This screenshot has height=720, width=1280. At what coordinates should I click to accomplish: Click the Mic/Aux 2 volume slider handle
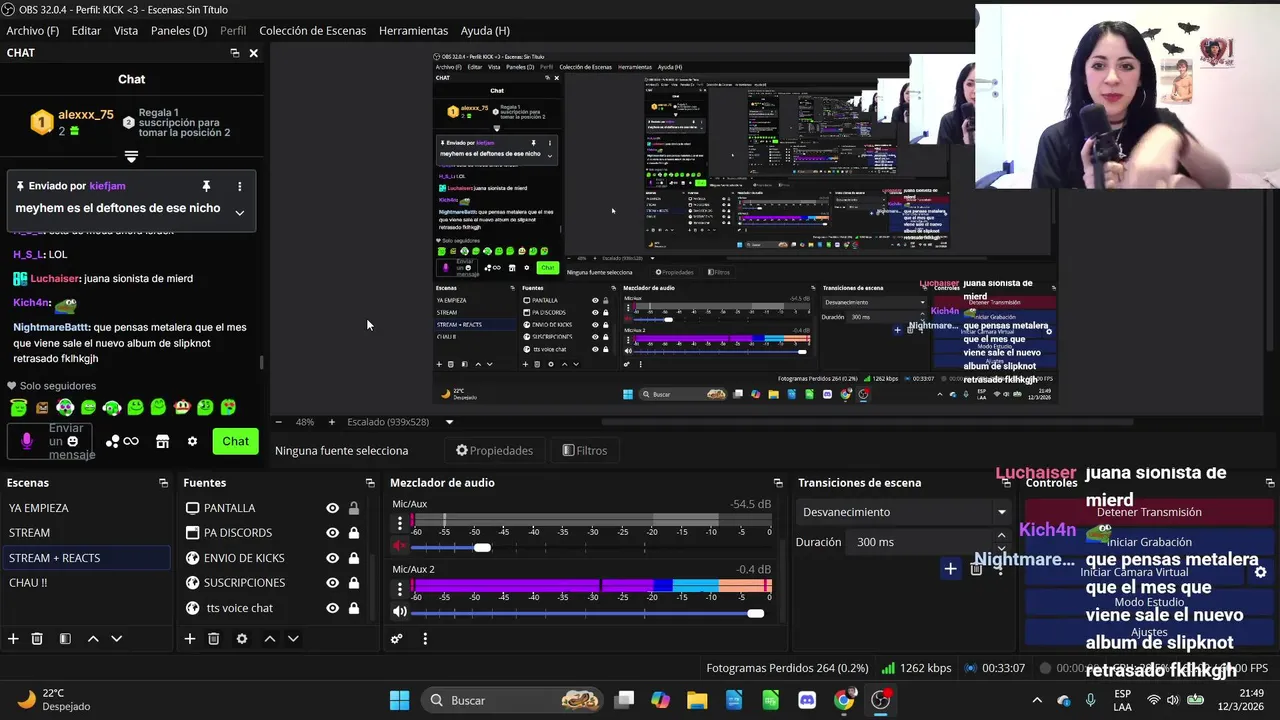(755, 613)
